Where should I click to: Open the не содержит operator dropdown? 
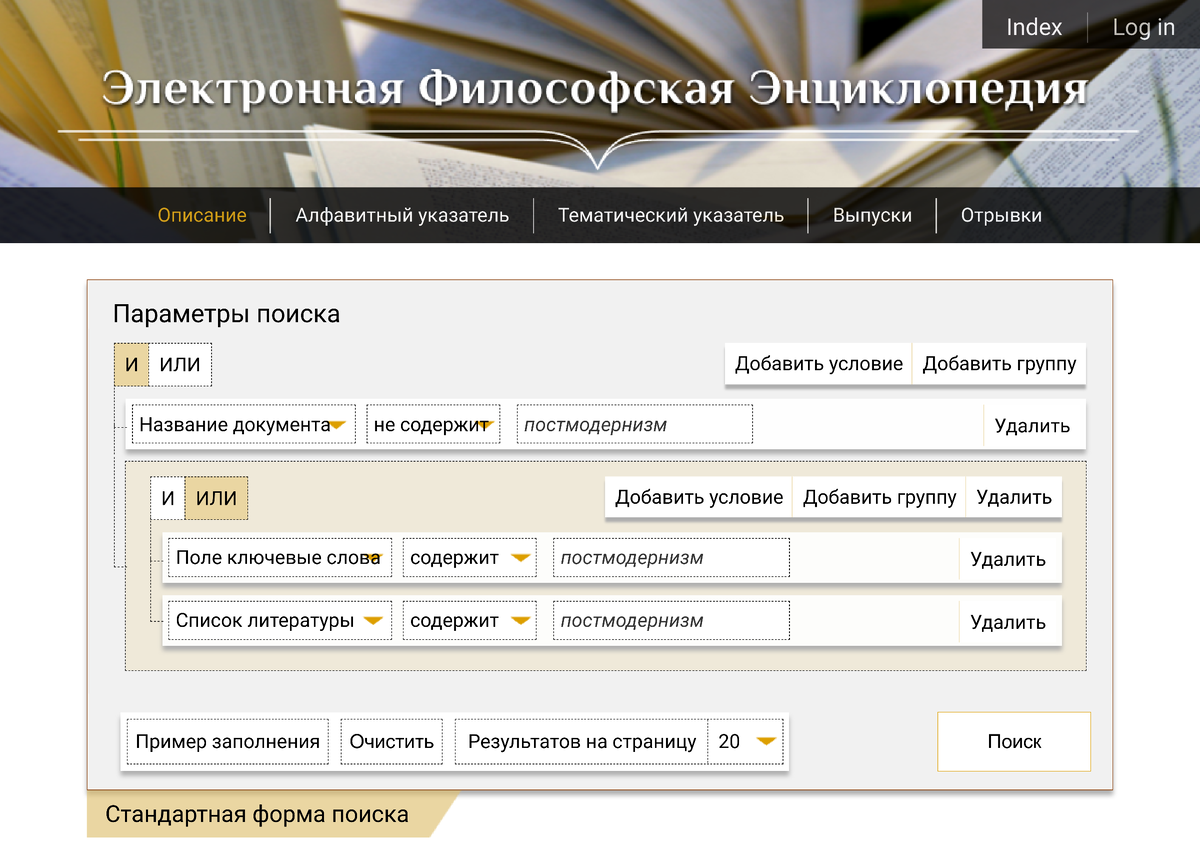433,425
